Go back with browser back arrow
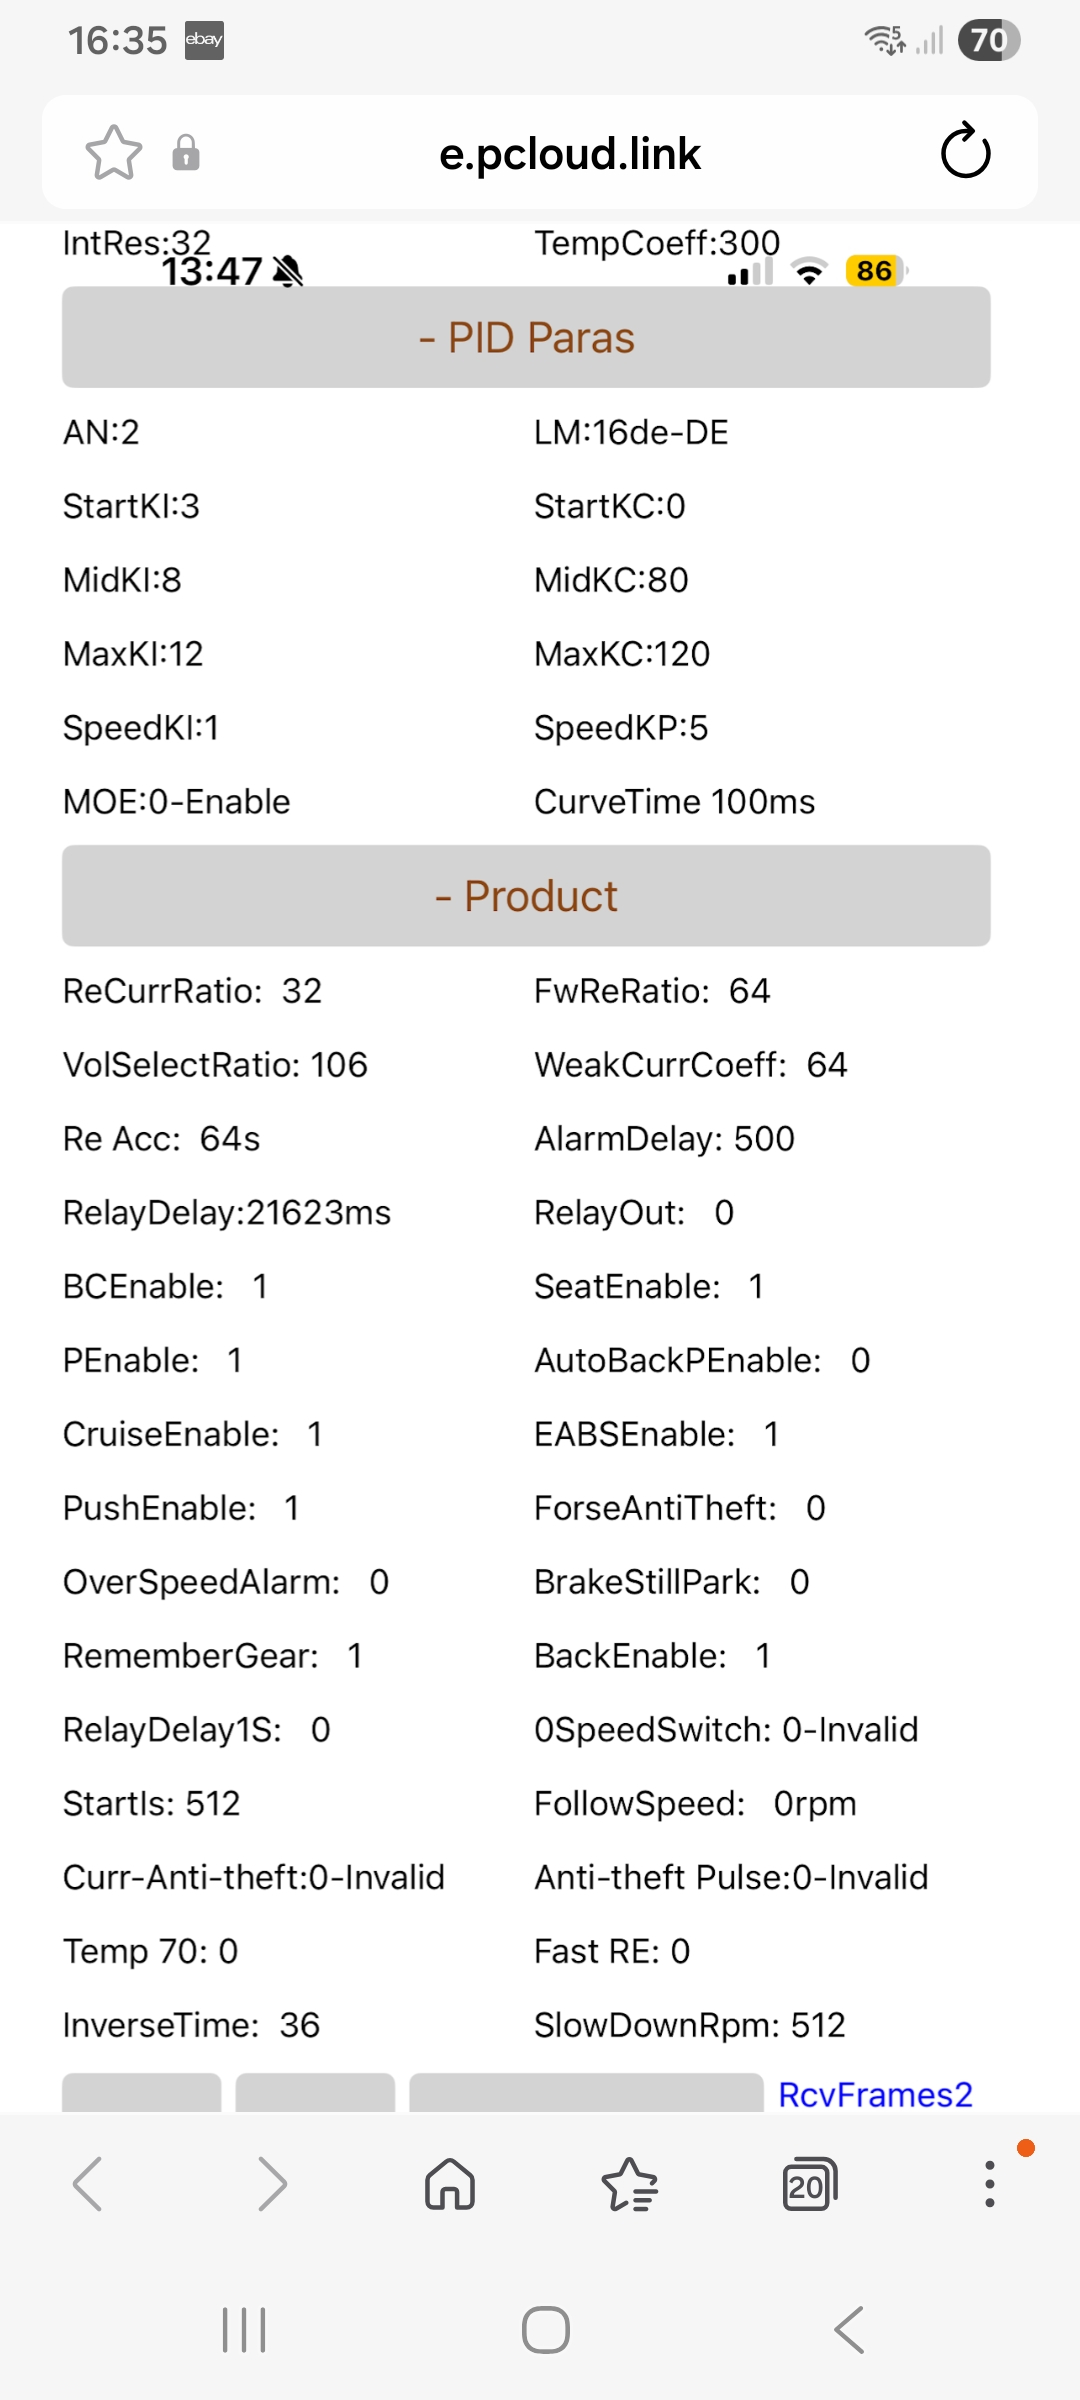This screenshot has height=2400, width=1080. tap(88, 2183)
